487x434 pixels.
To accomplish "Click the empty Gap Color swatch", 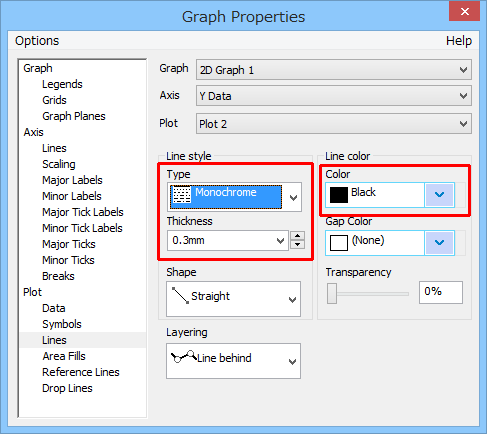I will (x=339, y=243).
